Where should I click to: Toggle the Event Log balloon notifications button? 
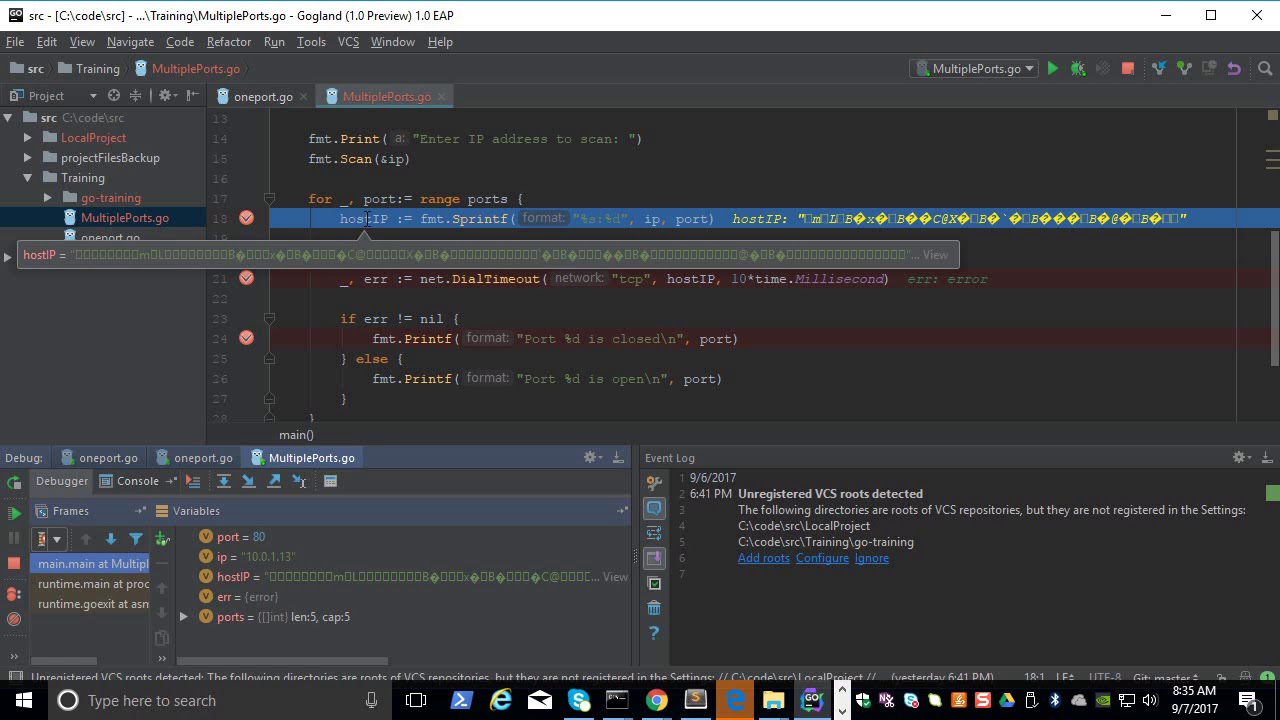click(654, 508)
